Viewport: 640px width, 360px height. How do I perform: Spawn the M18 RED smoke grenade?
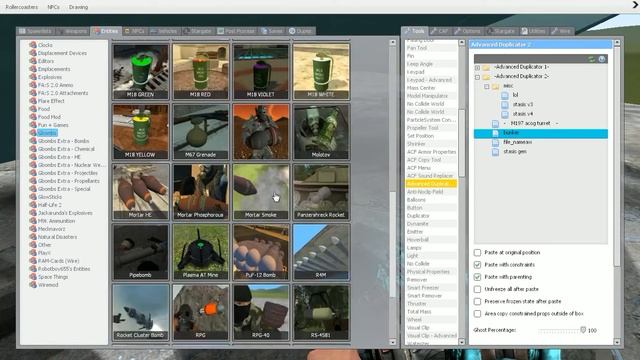tap(200, 72)
